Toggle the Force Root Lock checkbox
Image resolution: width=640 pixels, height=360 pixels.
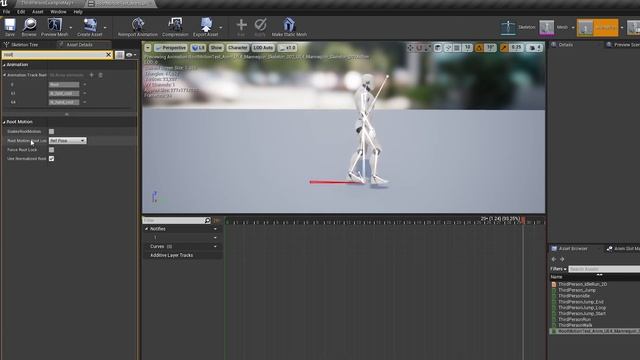(x=51, y=150)
